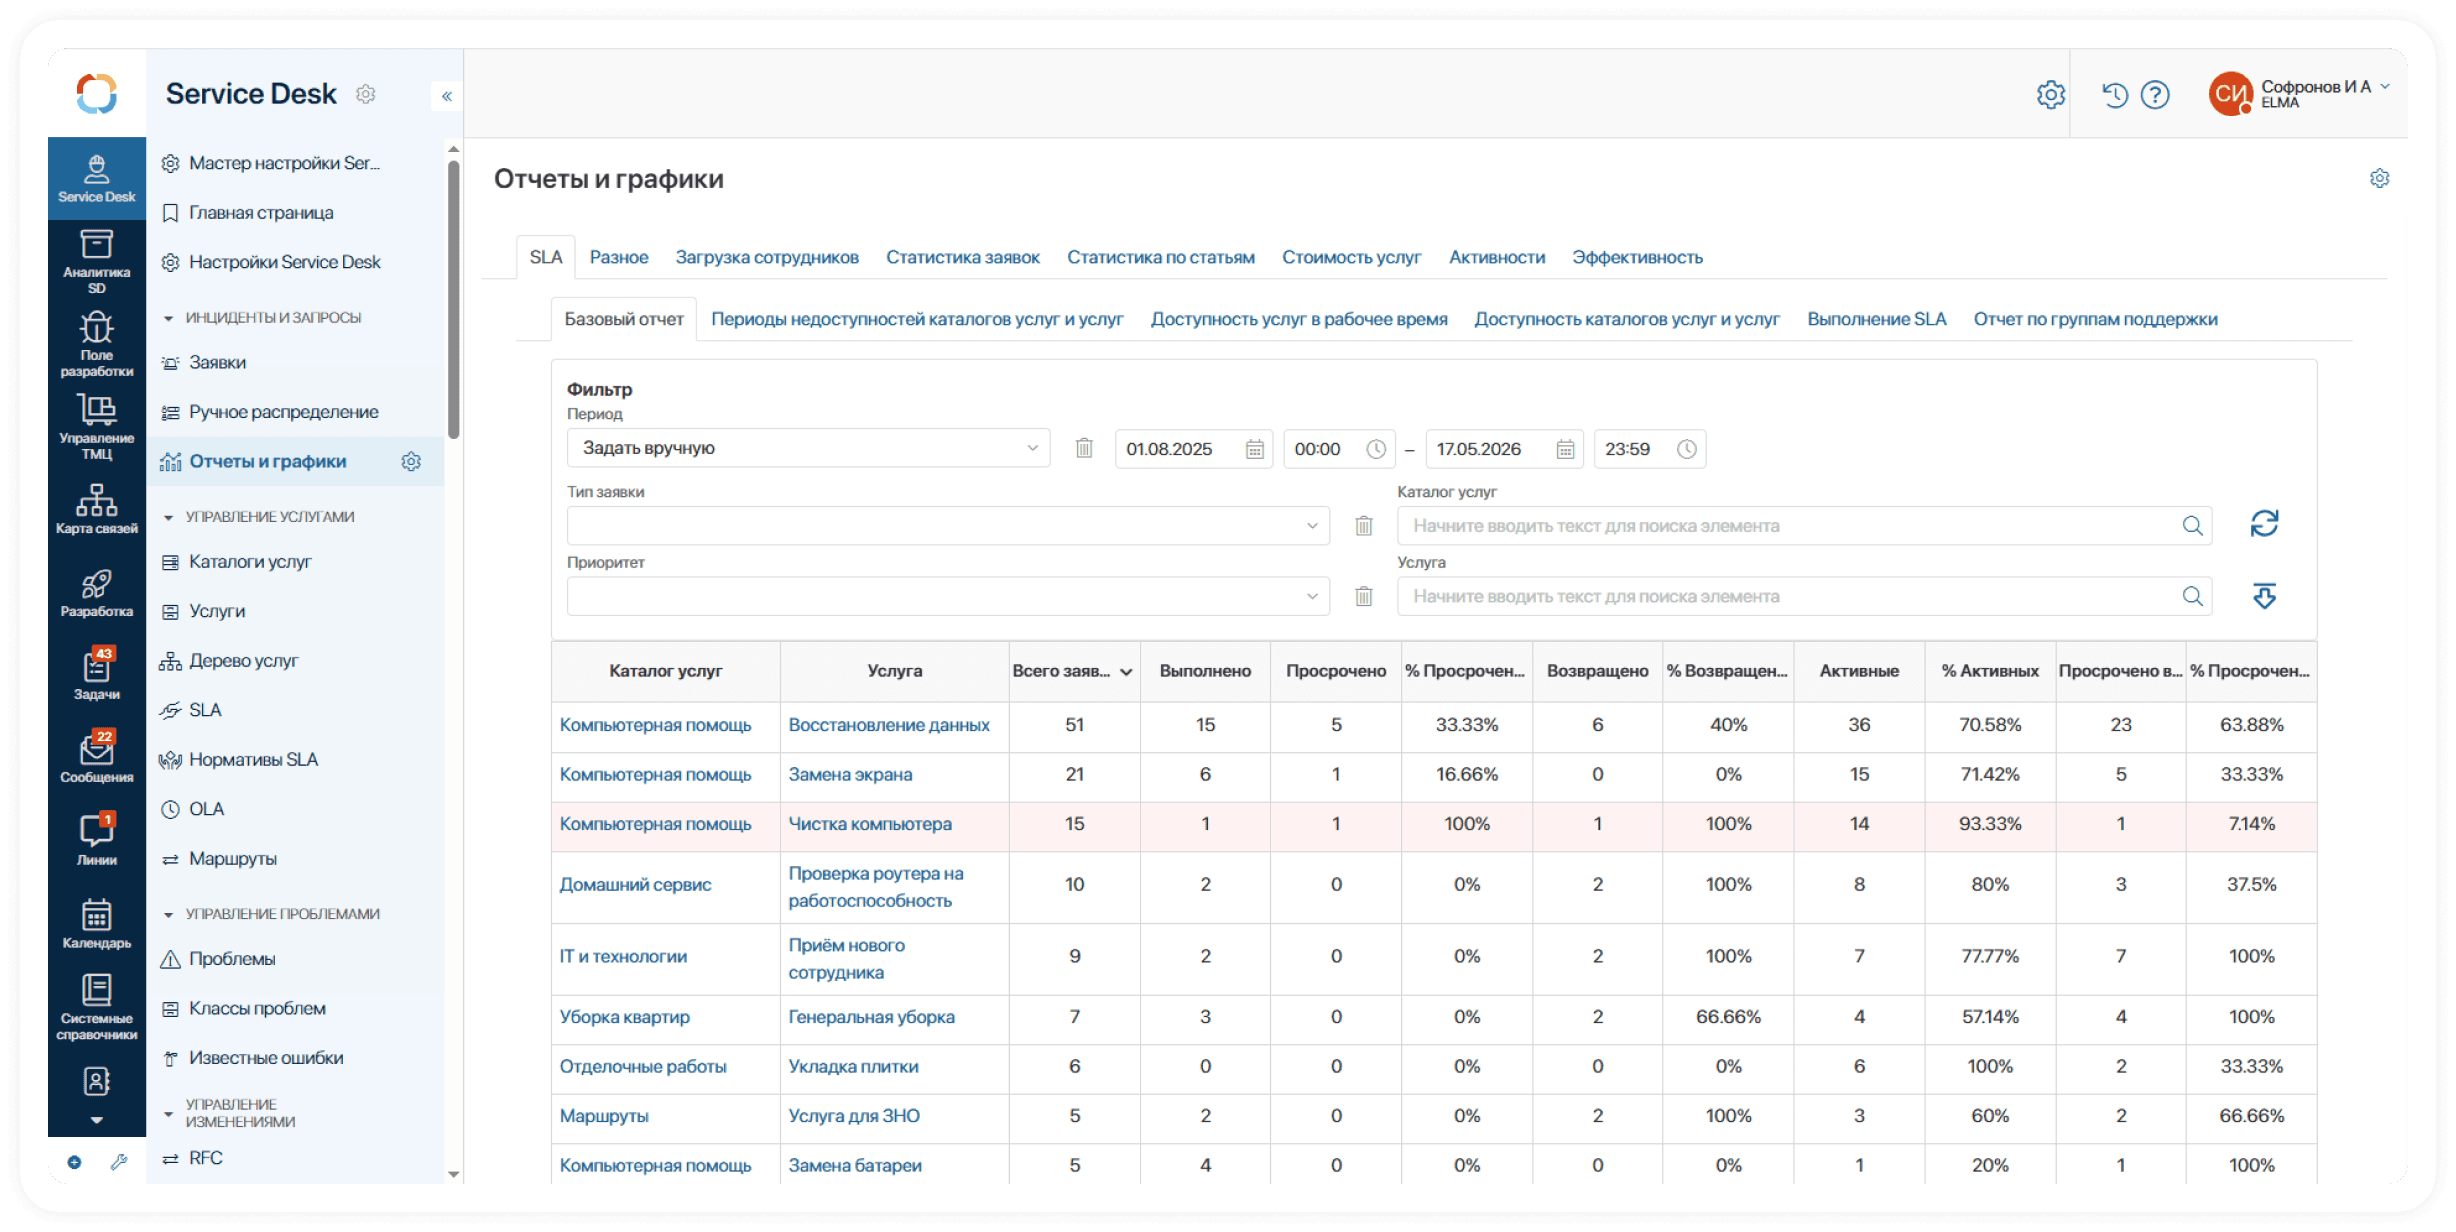Image resolution: width=2456 pixels, height=1232 pixels.
Task: Open Карта связей sidebar icon
Action: (x=96, y=509)
